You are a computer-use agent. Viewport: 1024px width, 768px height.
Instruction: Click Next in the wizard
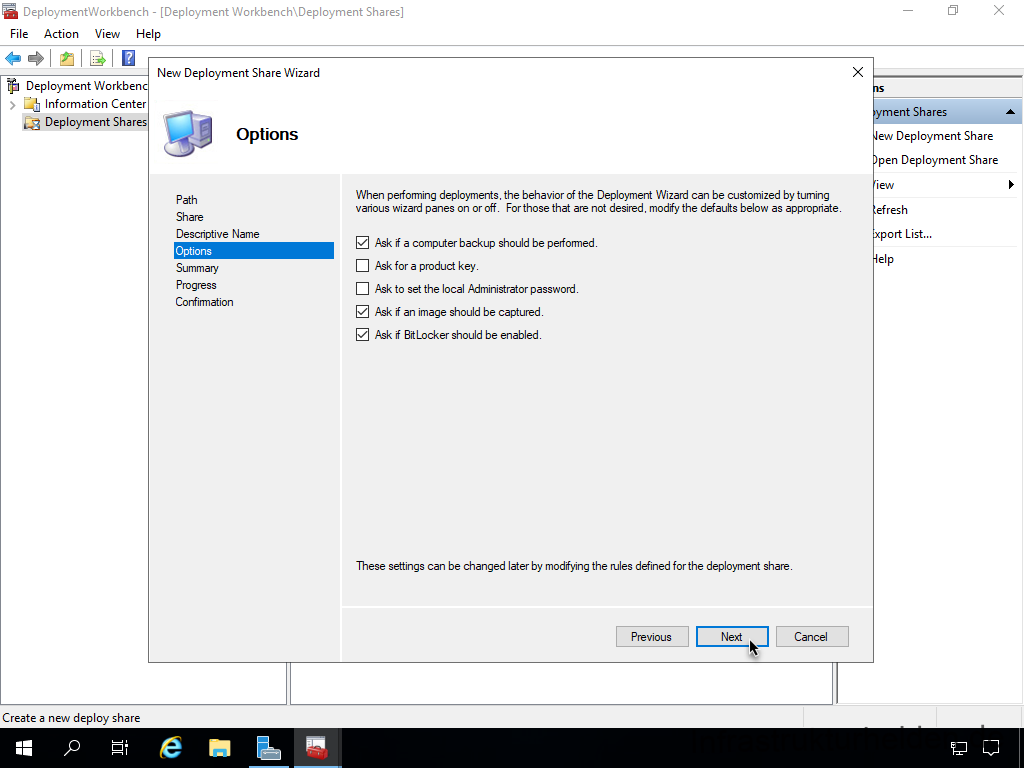click(731, 637)
